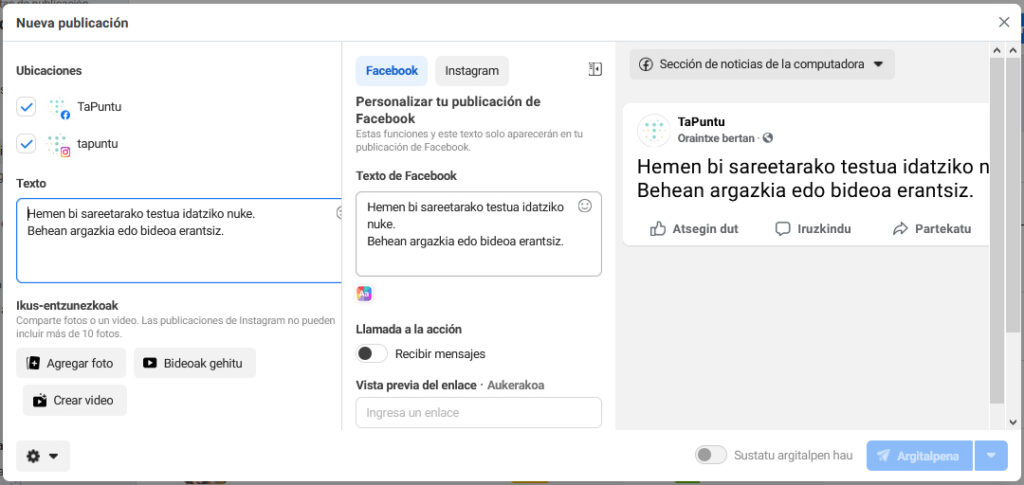Click the Iruzkindu comment bubble icon
1024x485 pixels.
782,228
